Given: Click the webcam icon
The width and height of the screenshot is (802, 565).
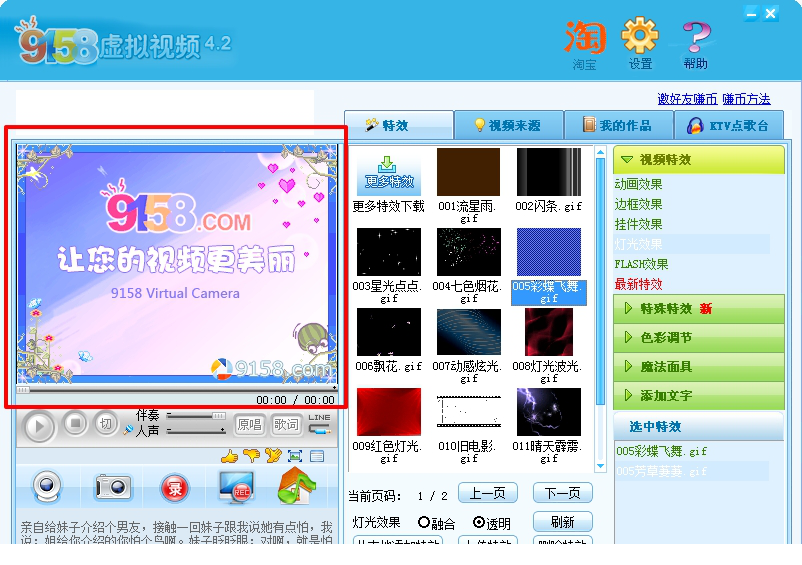Looking at the screenshot, I should 47,487.
